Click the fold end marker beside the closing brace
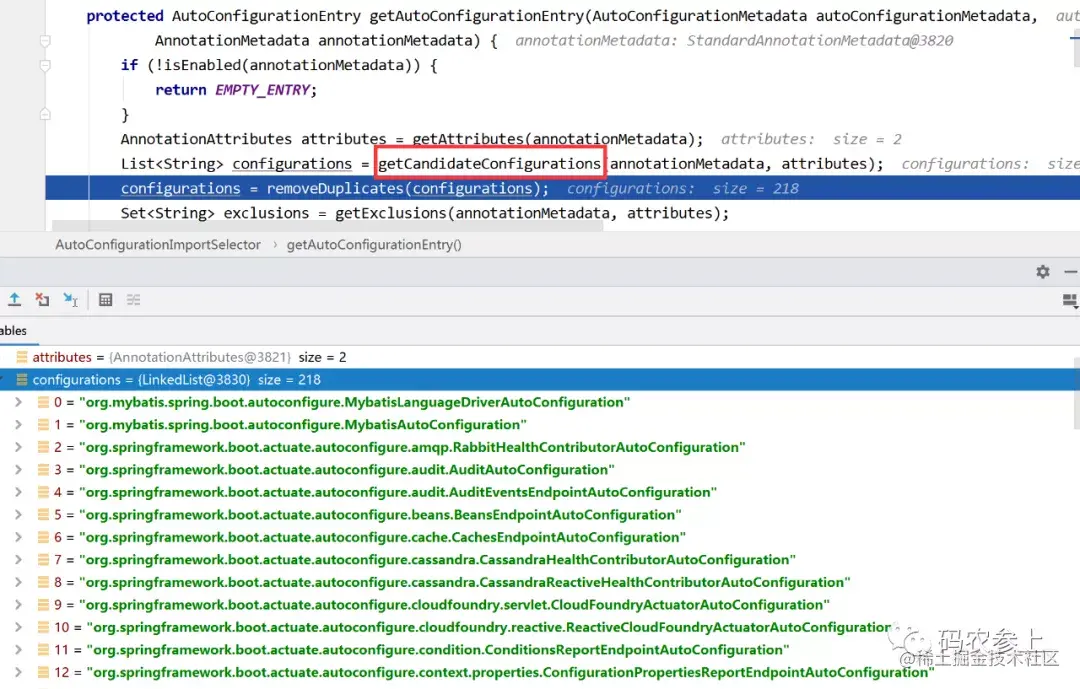The image size is (1080, 689). click(45, 114)
